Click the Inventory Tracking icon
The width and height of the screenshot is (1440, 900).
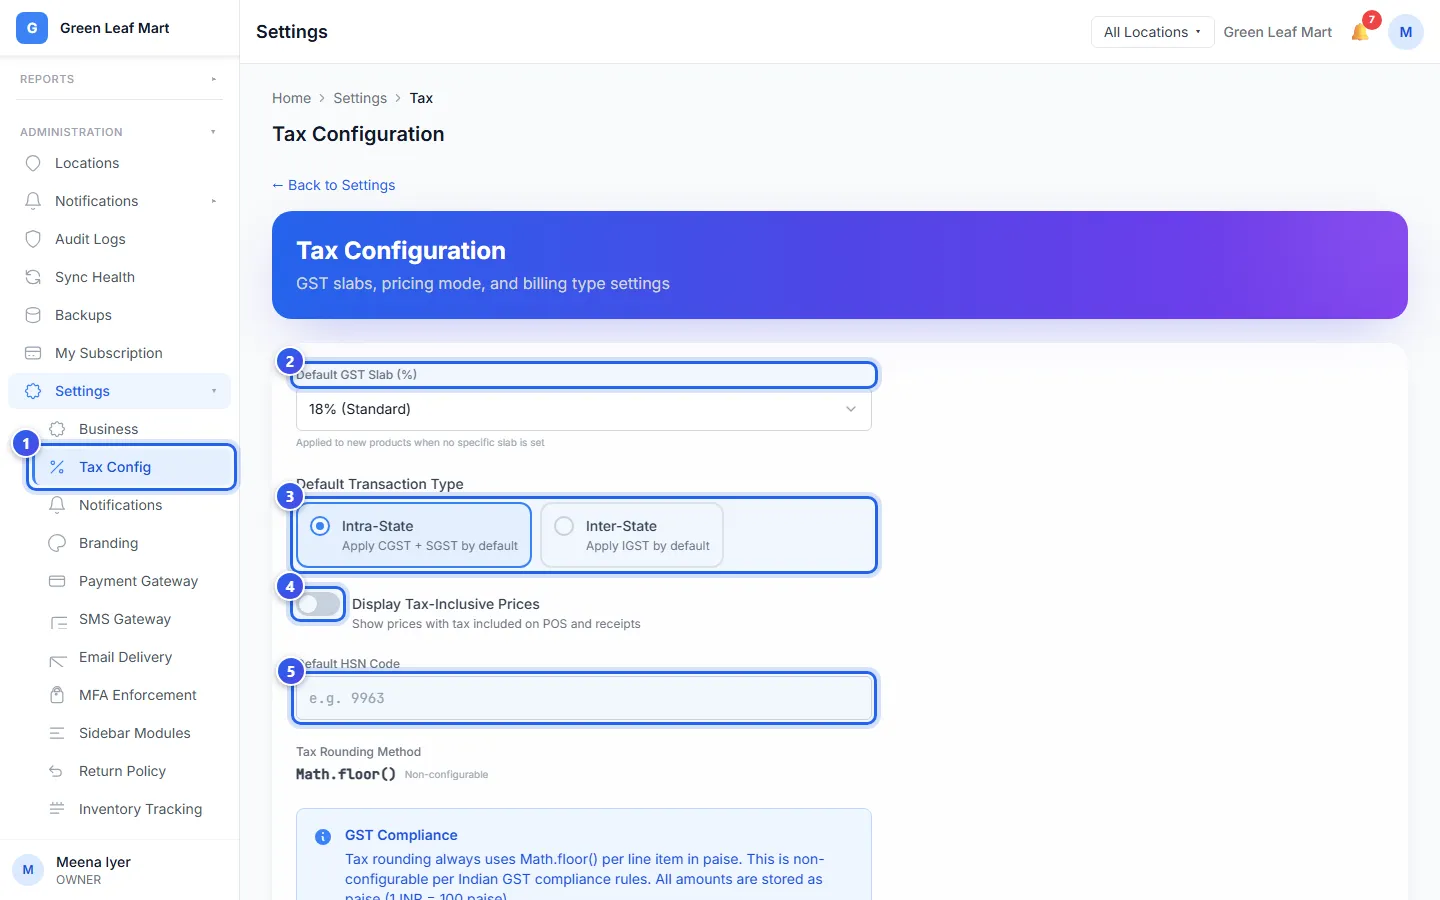point(57,809)
